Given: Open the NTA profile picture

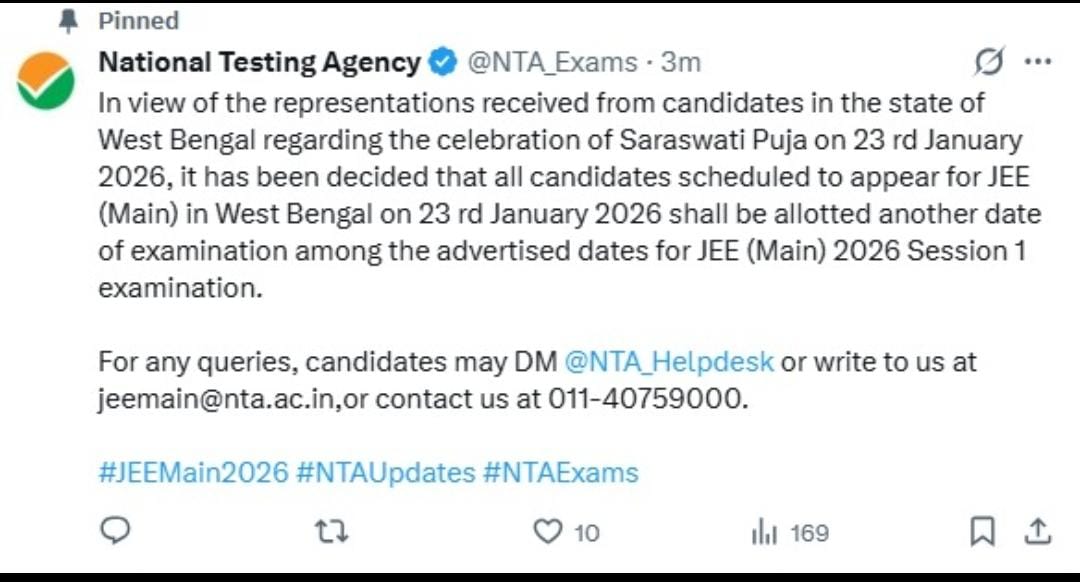Looking at the screenshot, I should point(45,82).
